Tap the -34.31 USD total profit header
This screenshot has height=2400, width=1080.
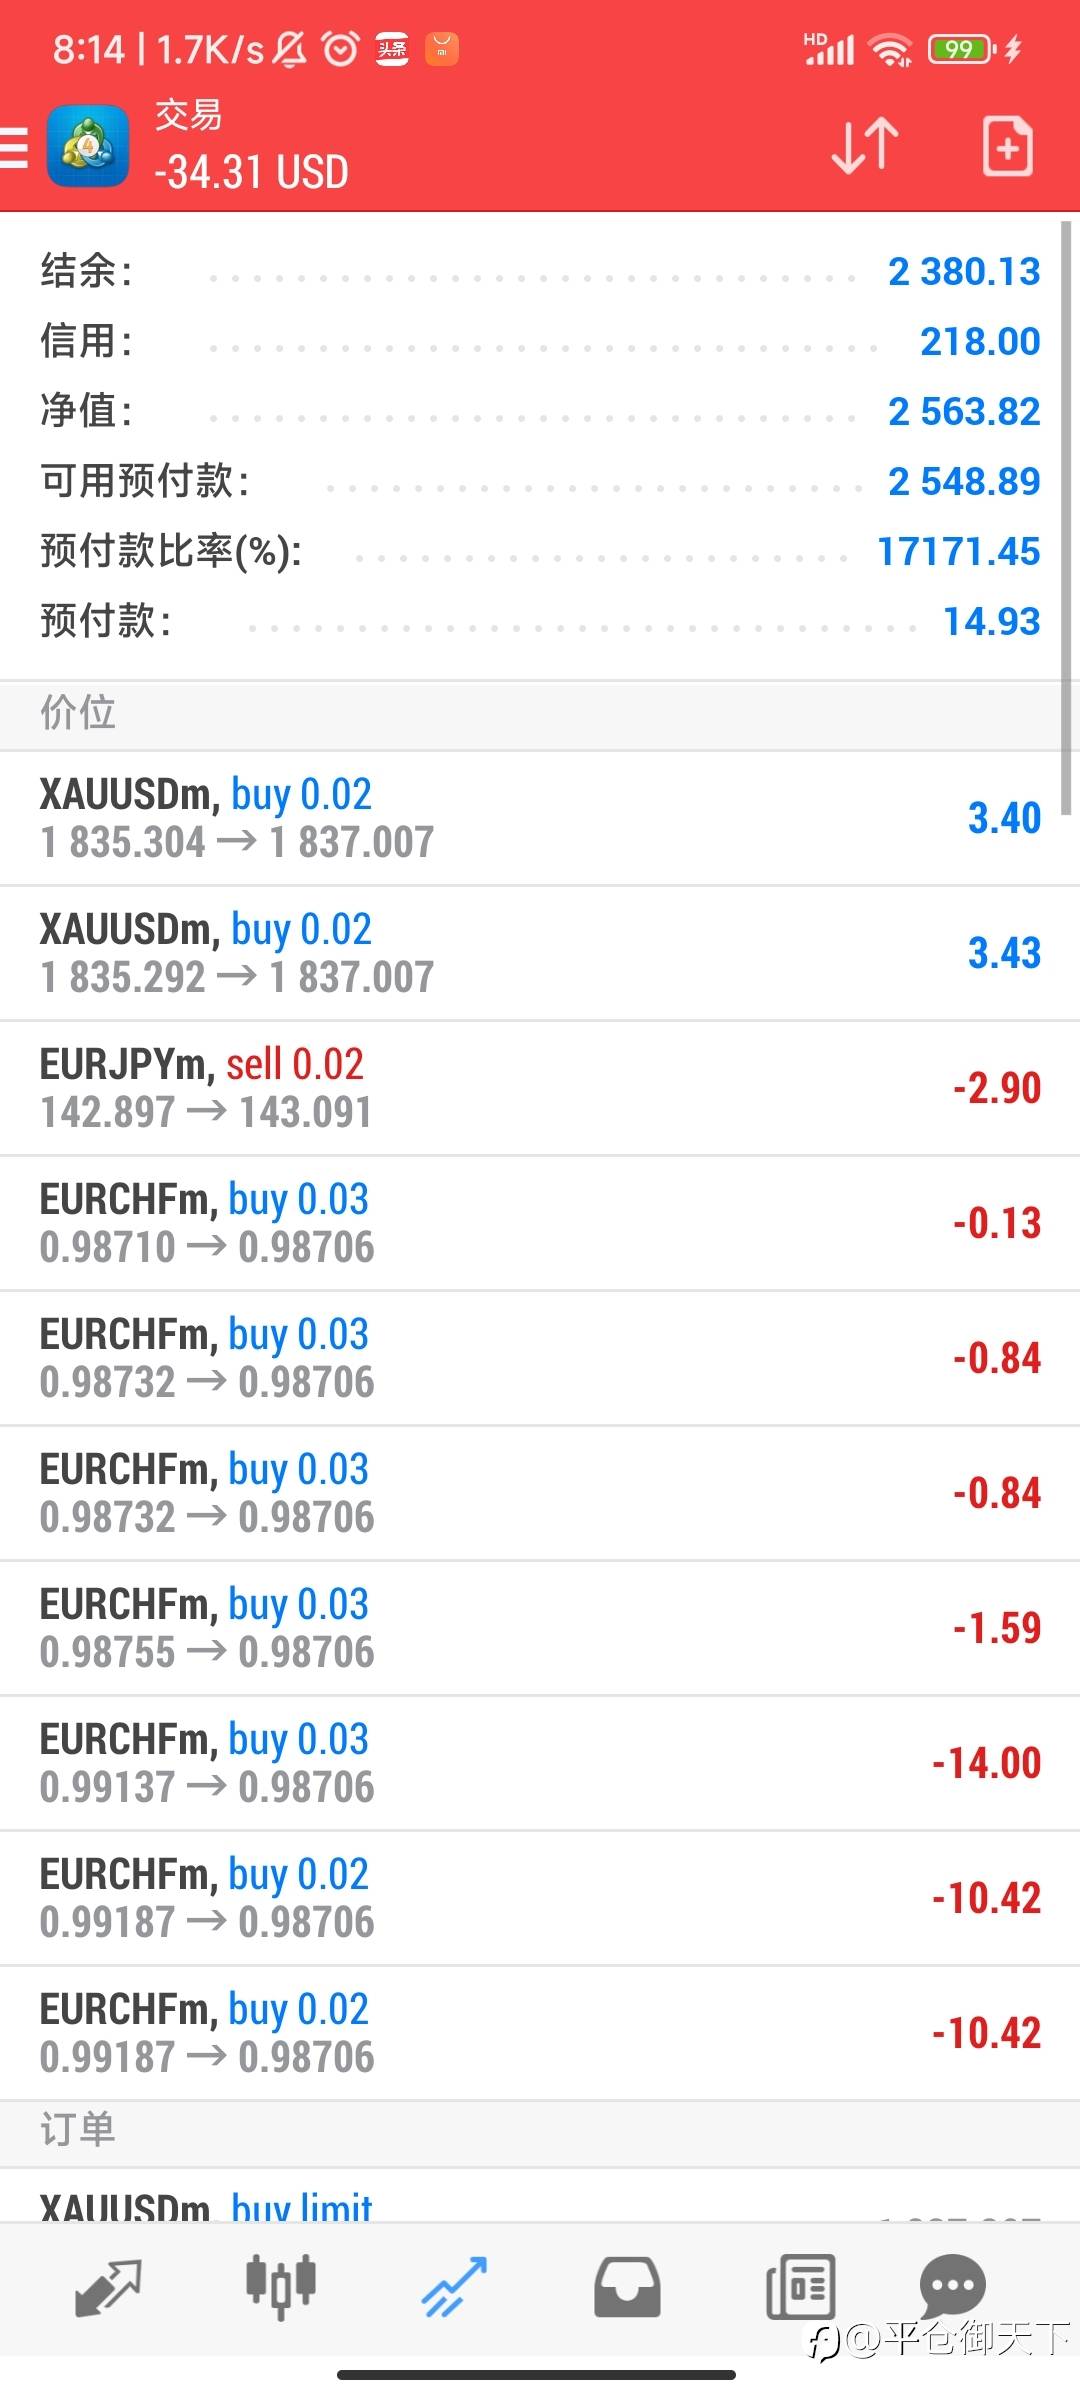click(252, 172)
